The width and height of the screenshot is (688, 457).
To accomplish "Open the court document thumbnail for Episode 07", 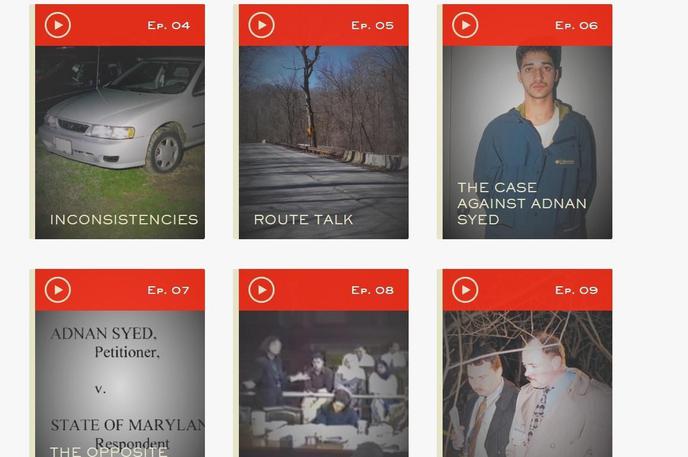I will [x=120, y=384].
